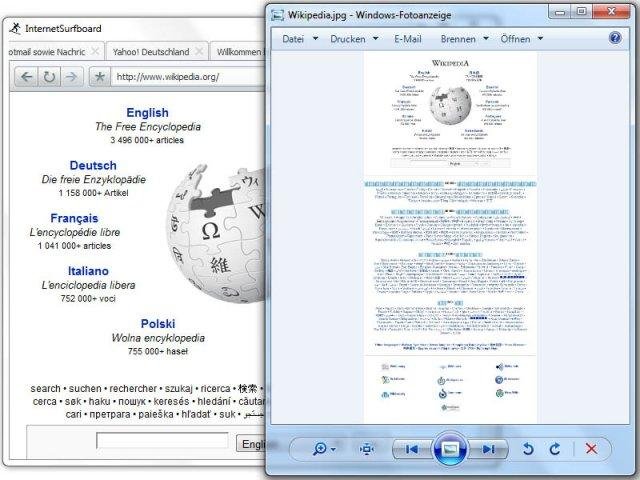This screenshot has width=640, height=480.
Task: Click the fit-to-window actual size icon
Action: [367, 449]
